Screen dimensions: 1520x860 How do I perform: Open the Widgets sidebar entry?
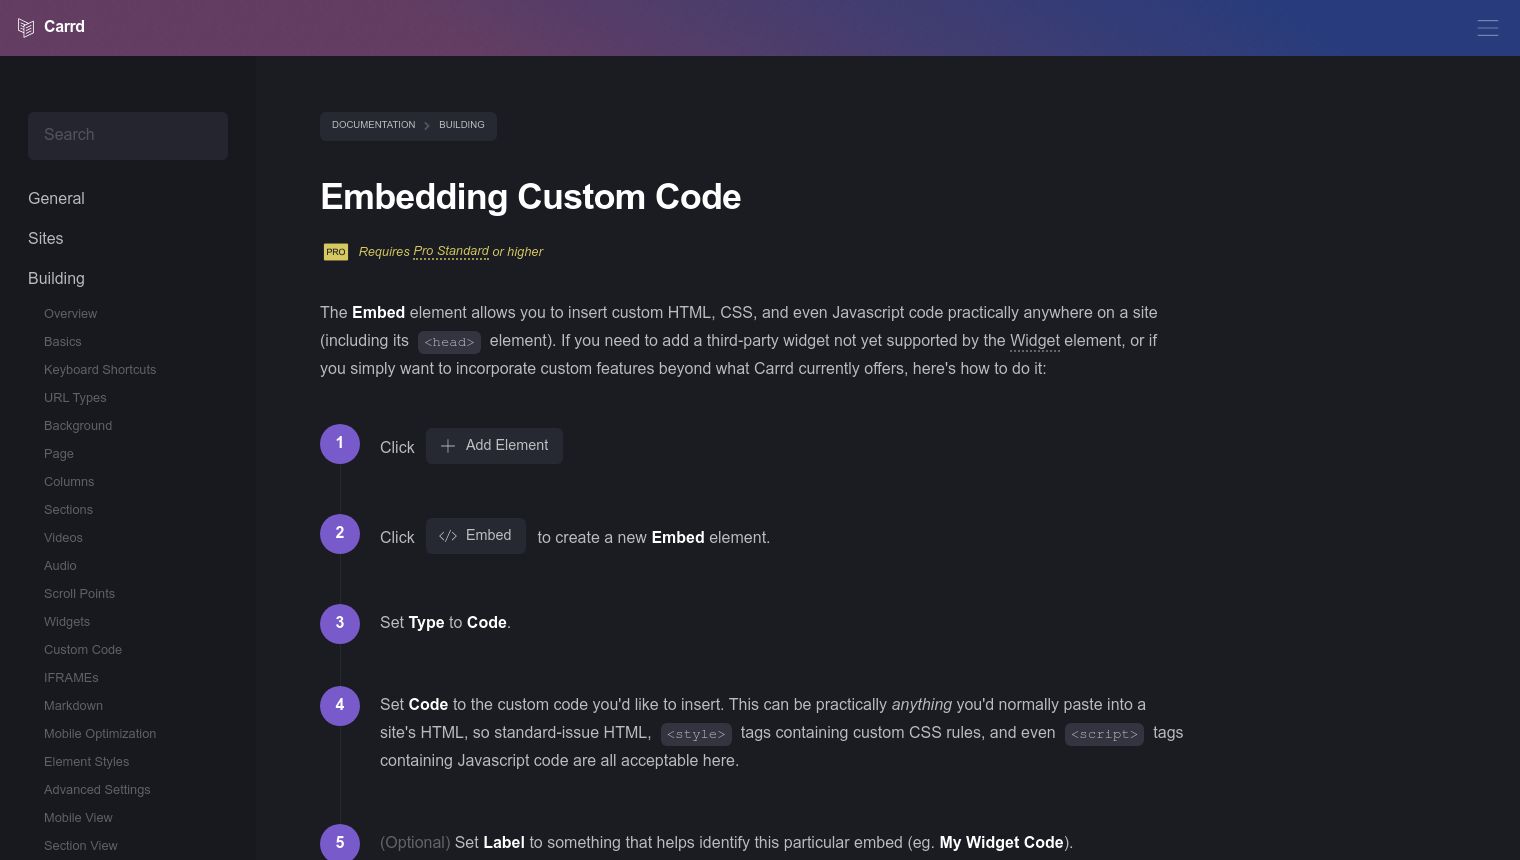point(67,622)
